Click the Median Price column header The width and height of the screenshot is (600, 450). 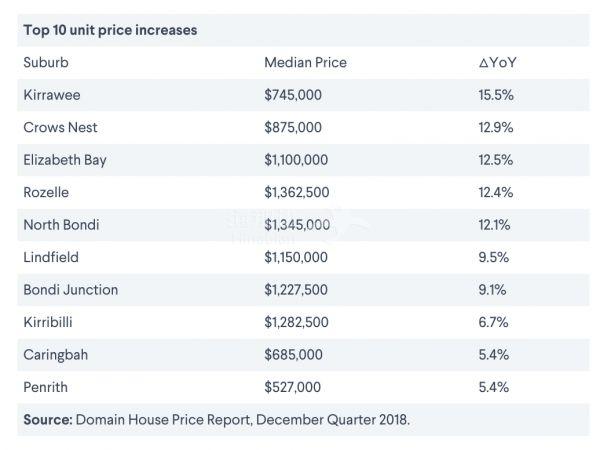305,62
